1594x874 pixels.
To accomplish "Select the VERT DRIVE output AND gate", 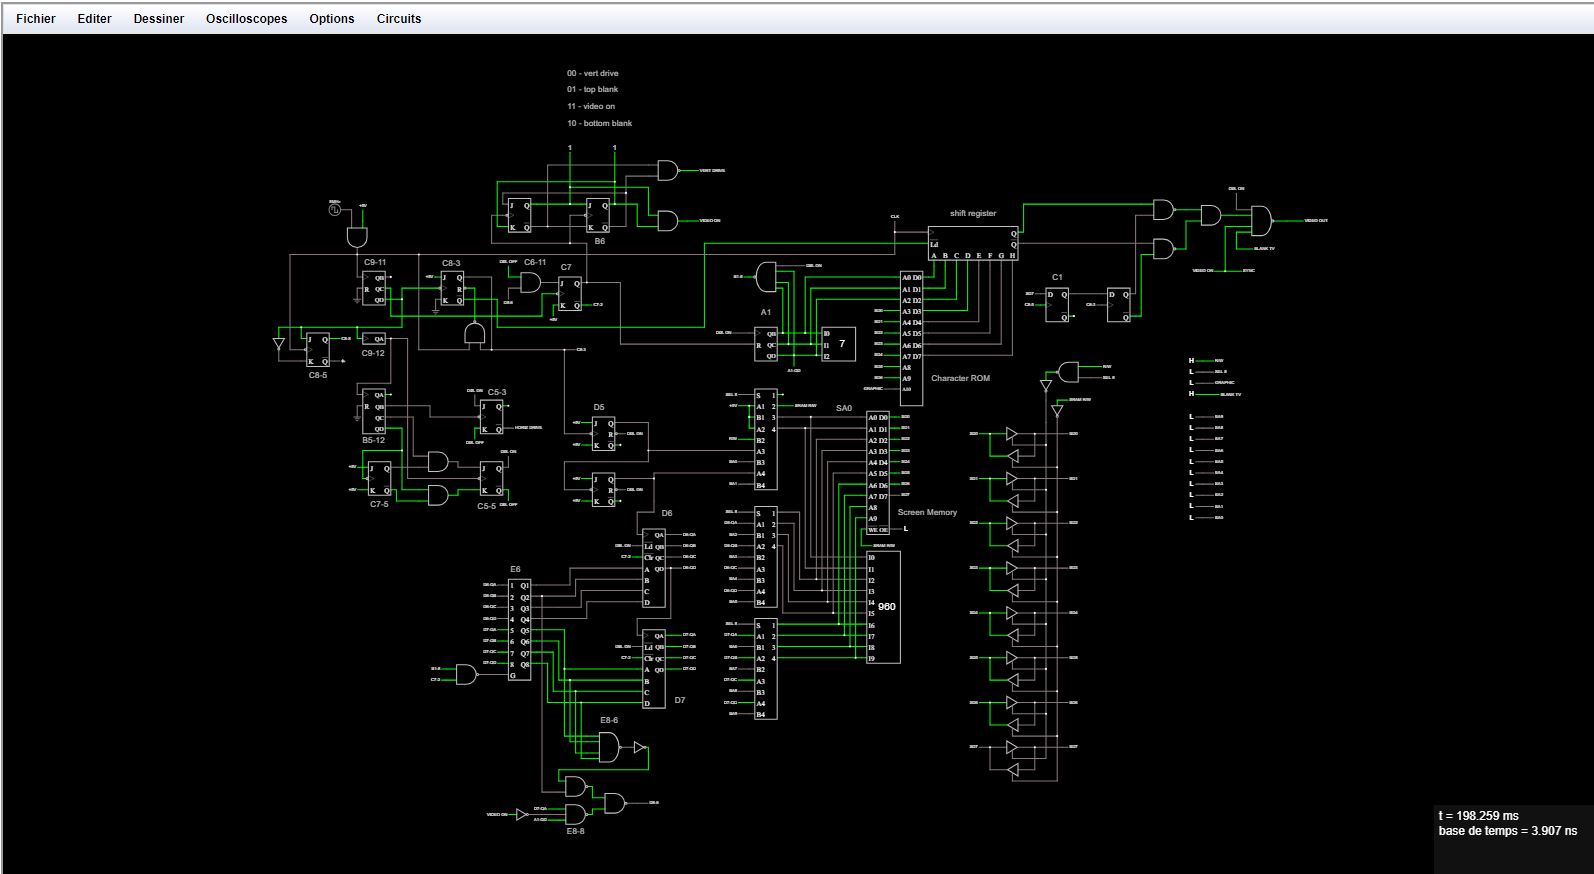I will point(667,171).
